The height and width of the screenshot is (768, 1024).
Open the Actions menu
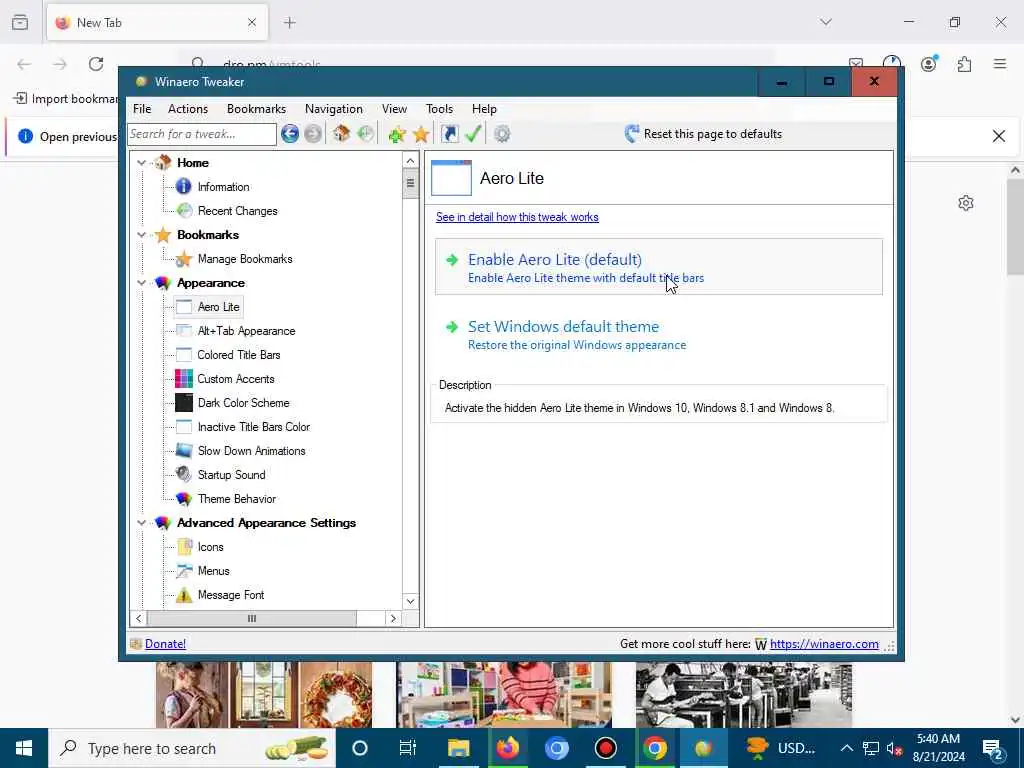187,109
